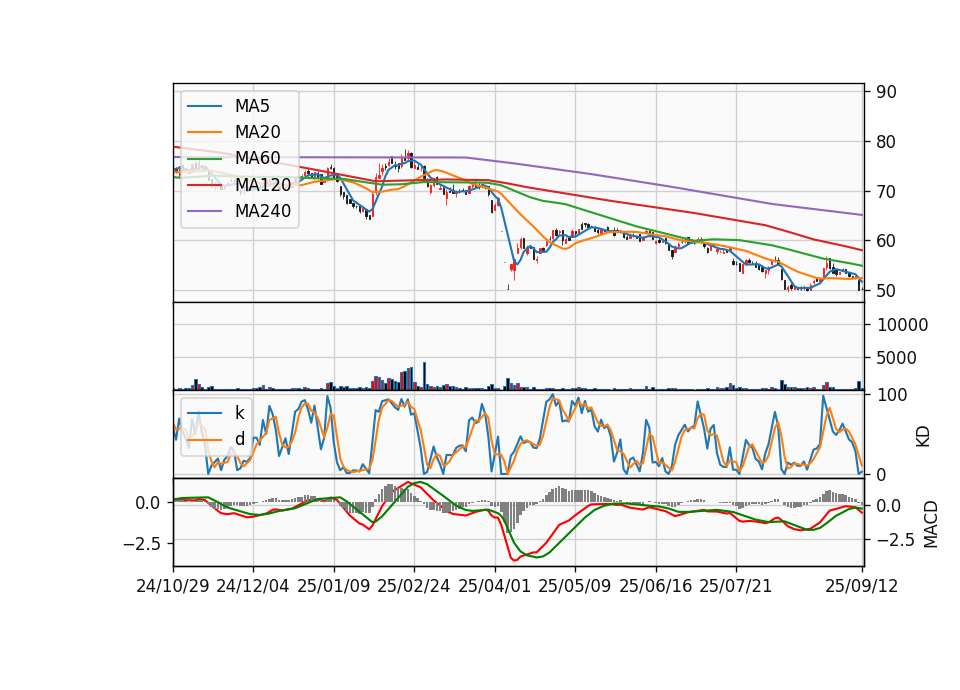Click the orange MA20 legend line sample

[x=204, y=132]
